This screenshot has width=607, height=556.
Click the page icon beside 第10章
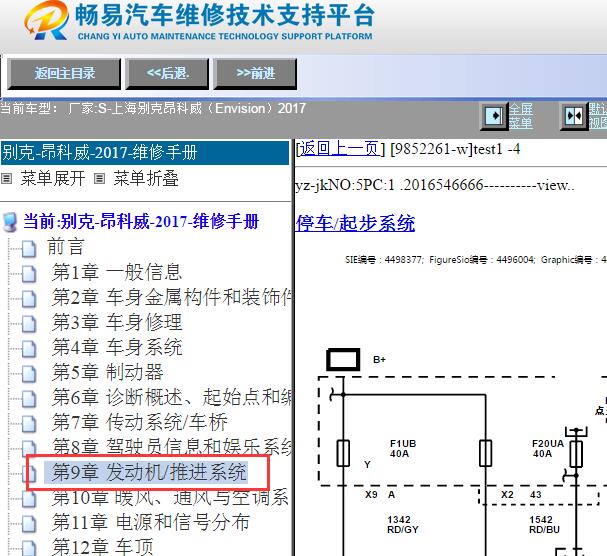[x=29, y=499]
